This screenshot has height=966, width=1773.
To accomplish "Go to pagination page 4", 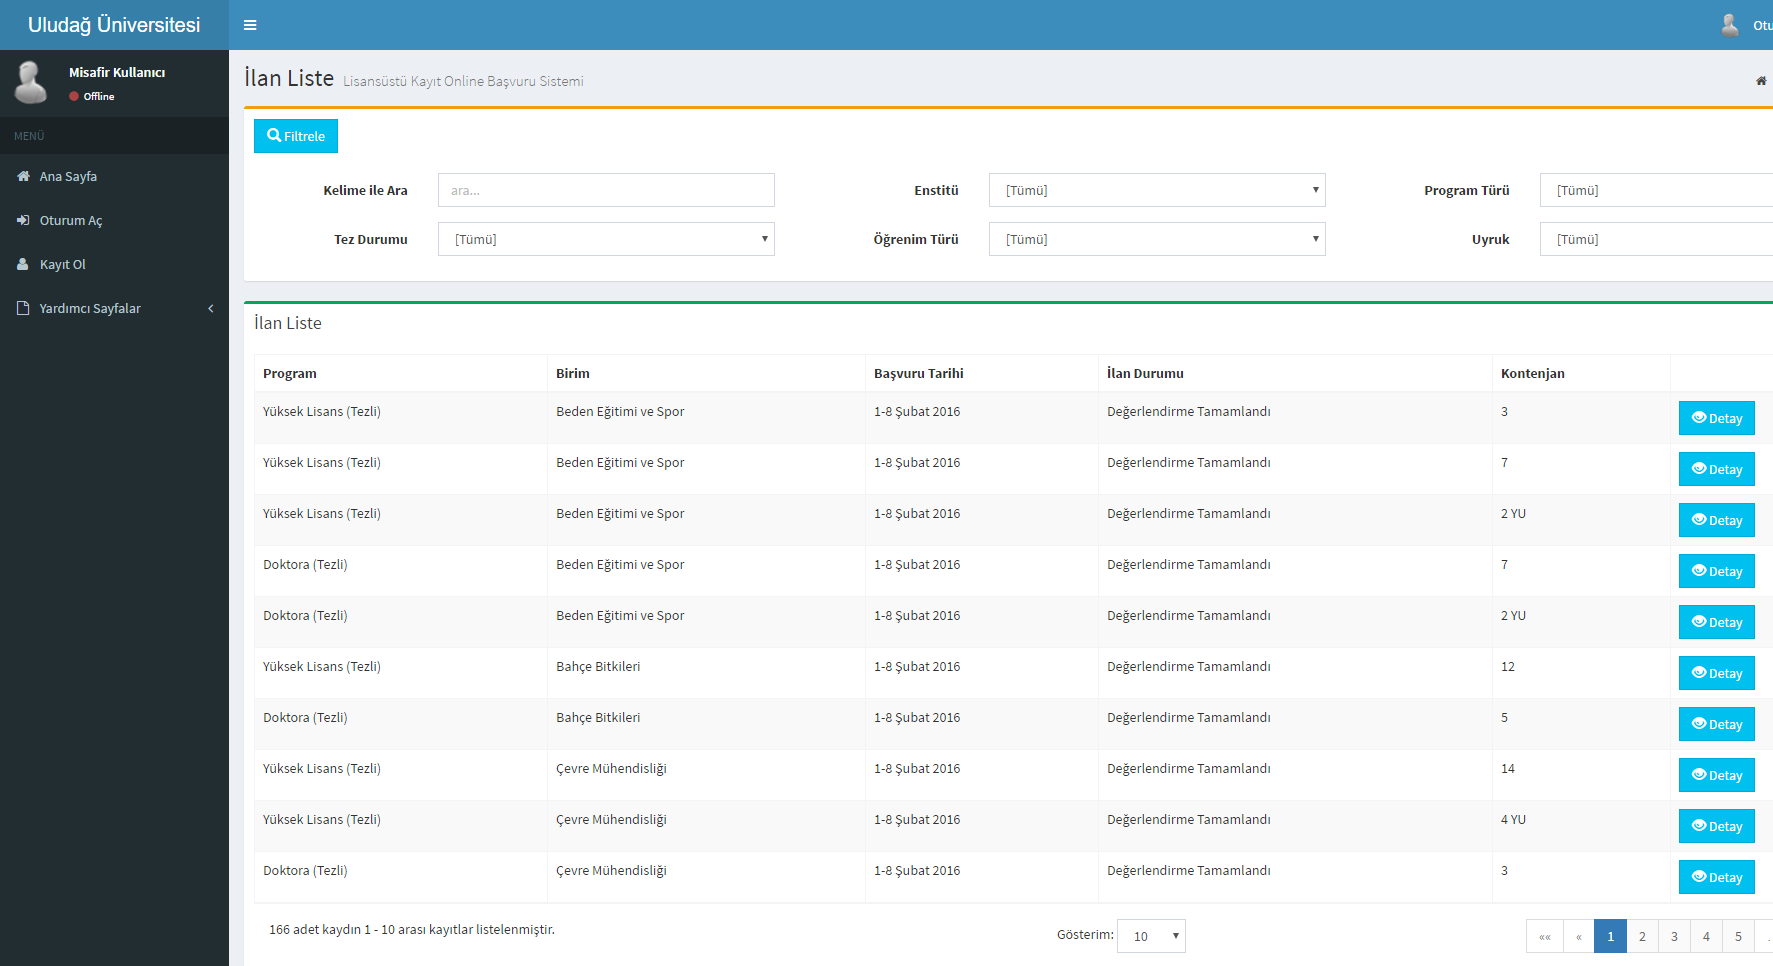I will [1706, 936].
